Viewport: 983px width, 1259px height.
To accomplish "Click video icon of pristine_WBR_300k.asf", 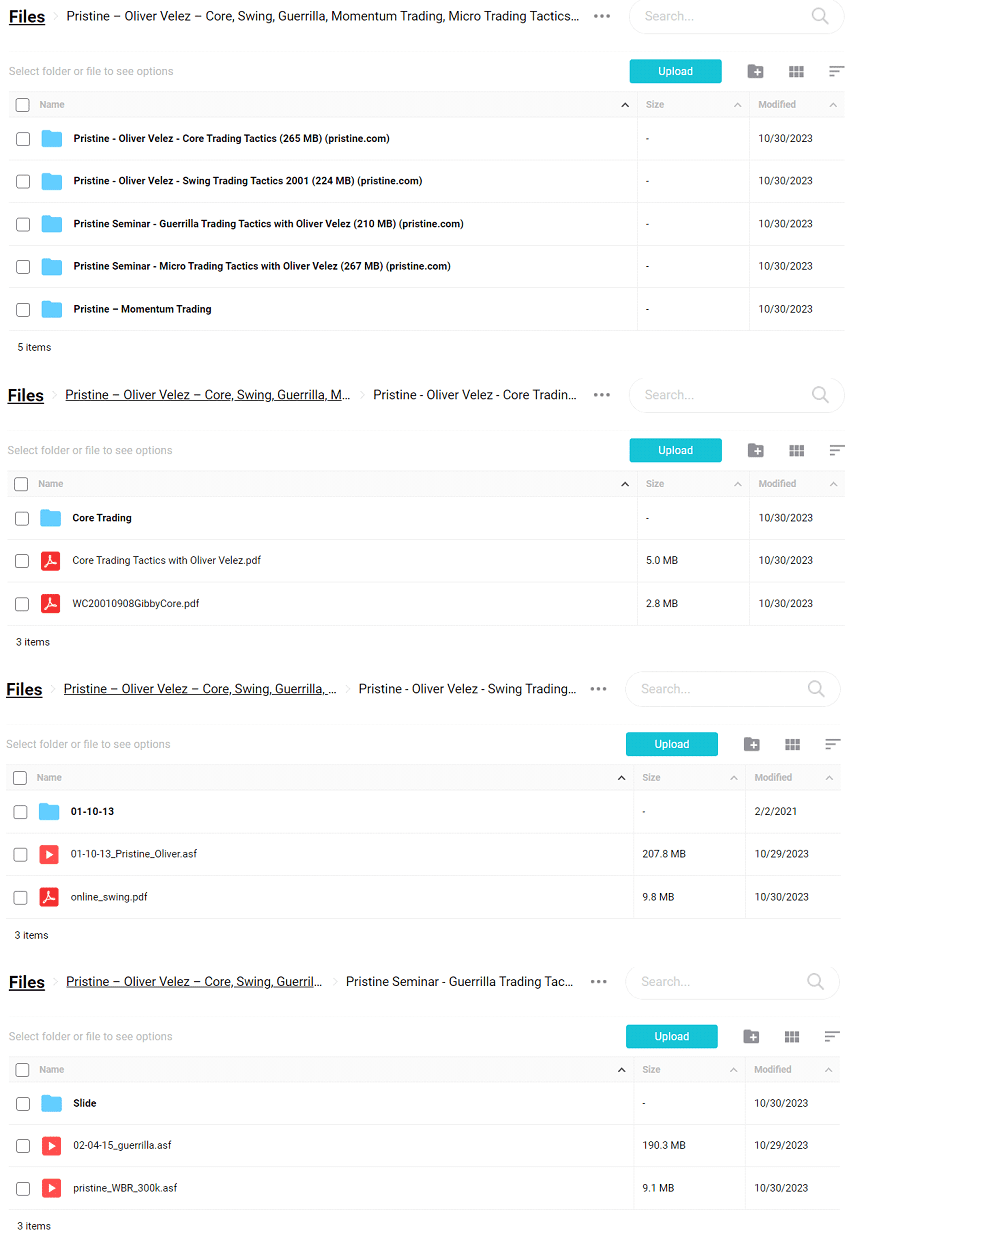I will click(52, 1188).
